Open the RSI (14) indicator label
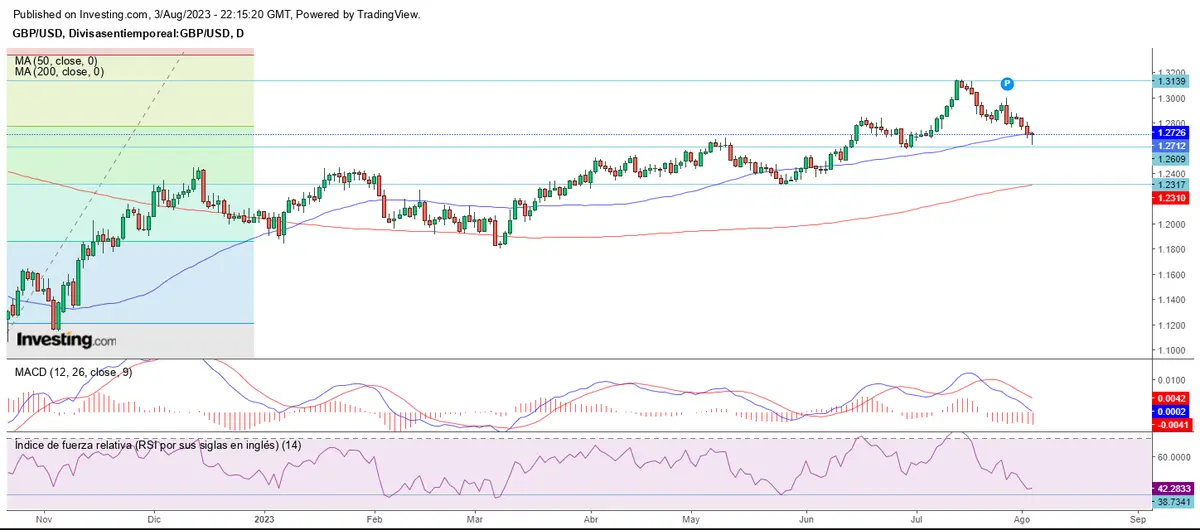The width and height of the screenshot is (1200, 530). click(158, 445)
